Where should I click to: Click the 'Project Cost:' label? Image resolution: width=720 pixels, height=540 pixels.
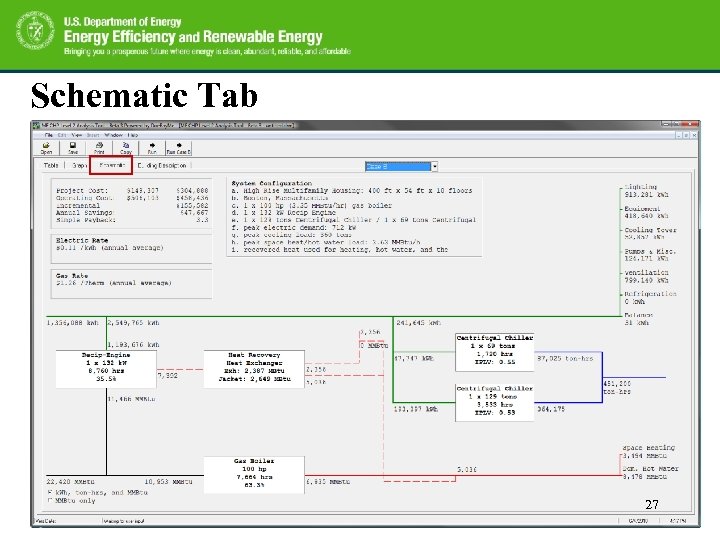tap(82, 190)
